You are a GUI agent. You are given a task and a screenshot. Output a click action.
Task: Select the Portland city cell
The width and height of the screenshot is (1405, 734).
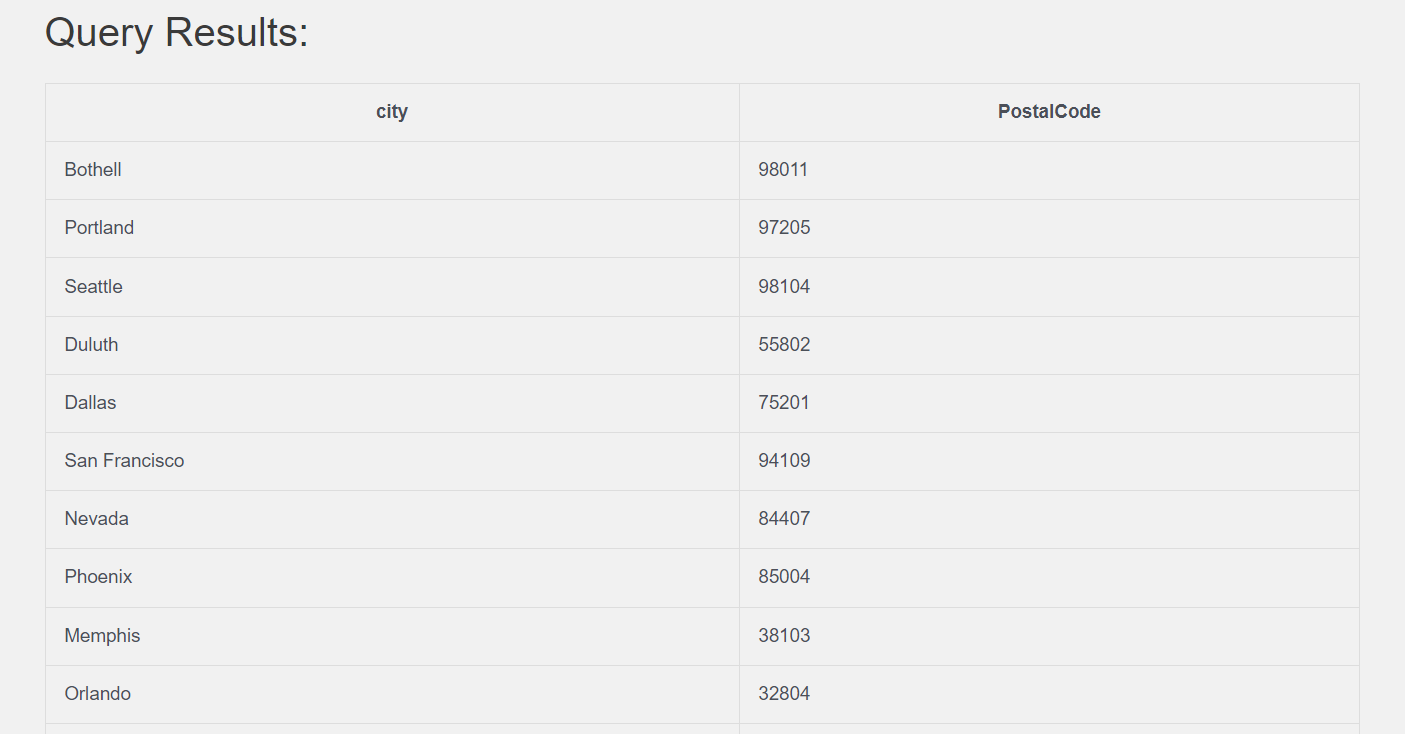[99, 228]
